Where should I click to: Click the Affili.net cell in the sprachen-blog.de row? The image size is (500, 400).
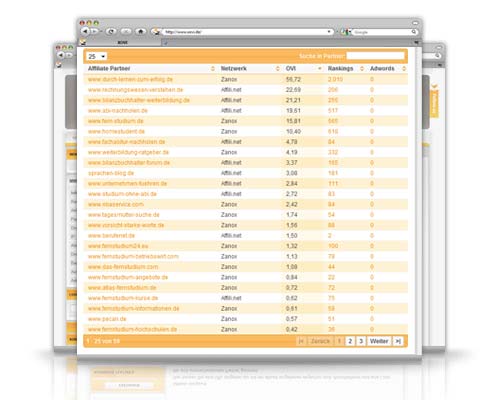(231, 173)
